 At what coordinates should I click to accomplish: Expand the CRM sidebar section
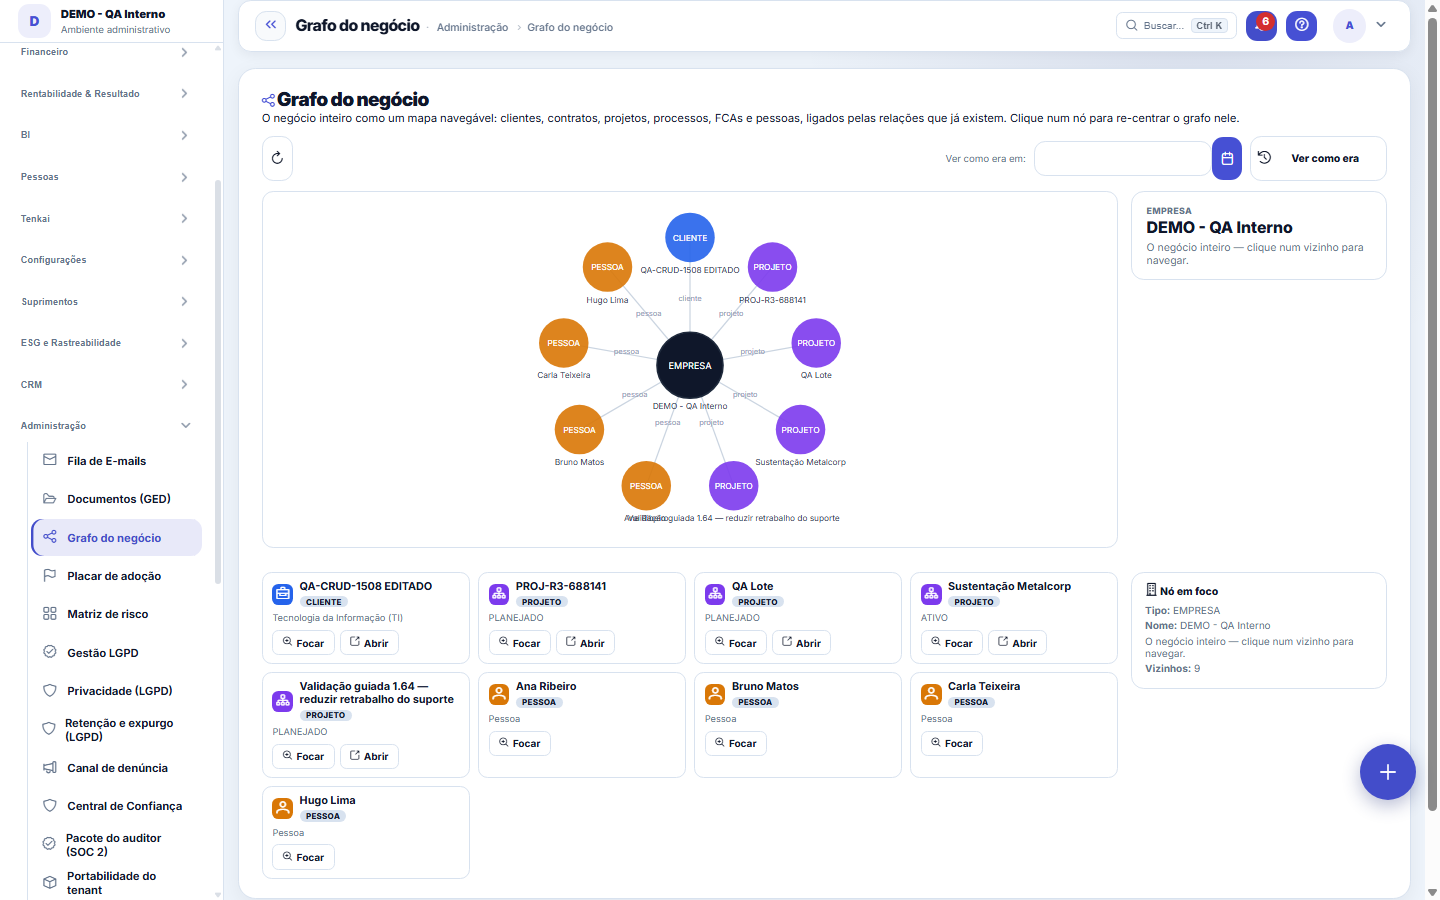click(104, 385)
